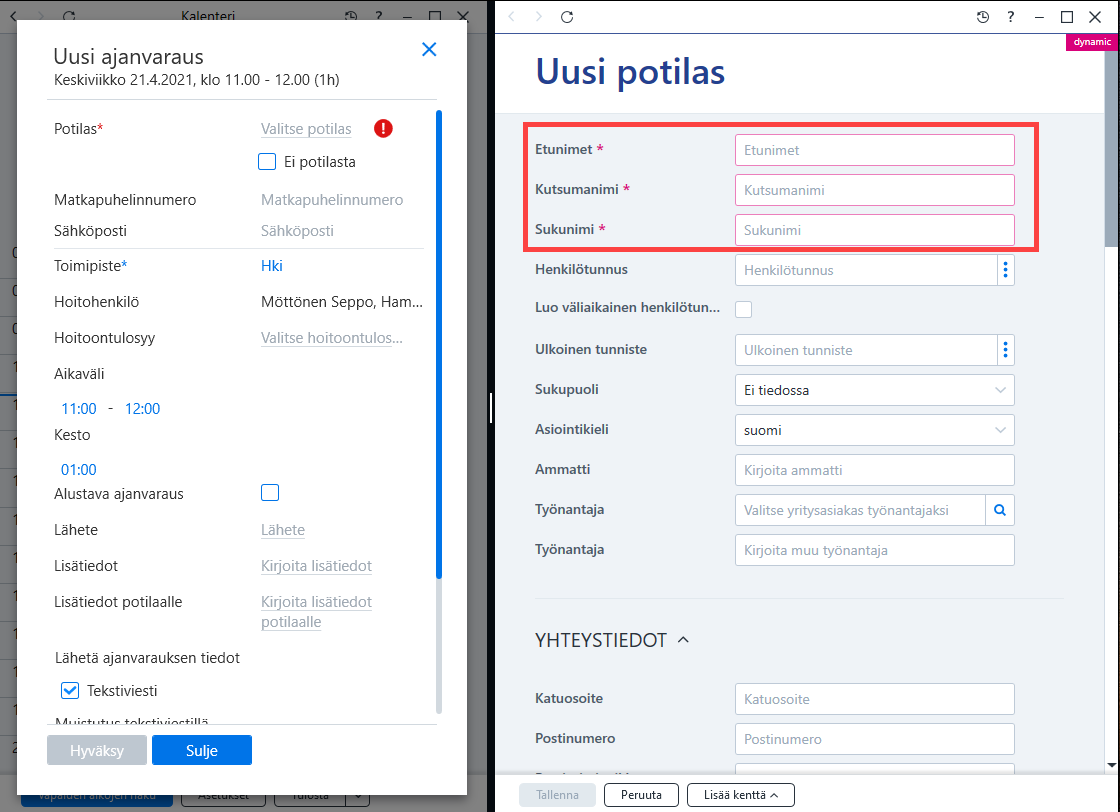
Task: Open help question mark in Uusi potilas window
Action: (x=1011, y=16)
